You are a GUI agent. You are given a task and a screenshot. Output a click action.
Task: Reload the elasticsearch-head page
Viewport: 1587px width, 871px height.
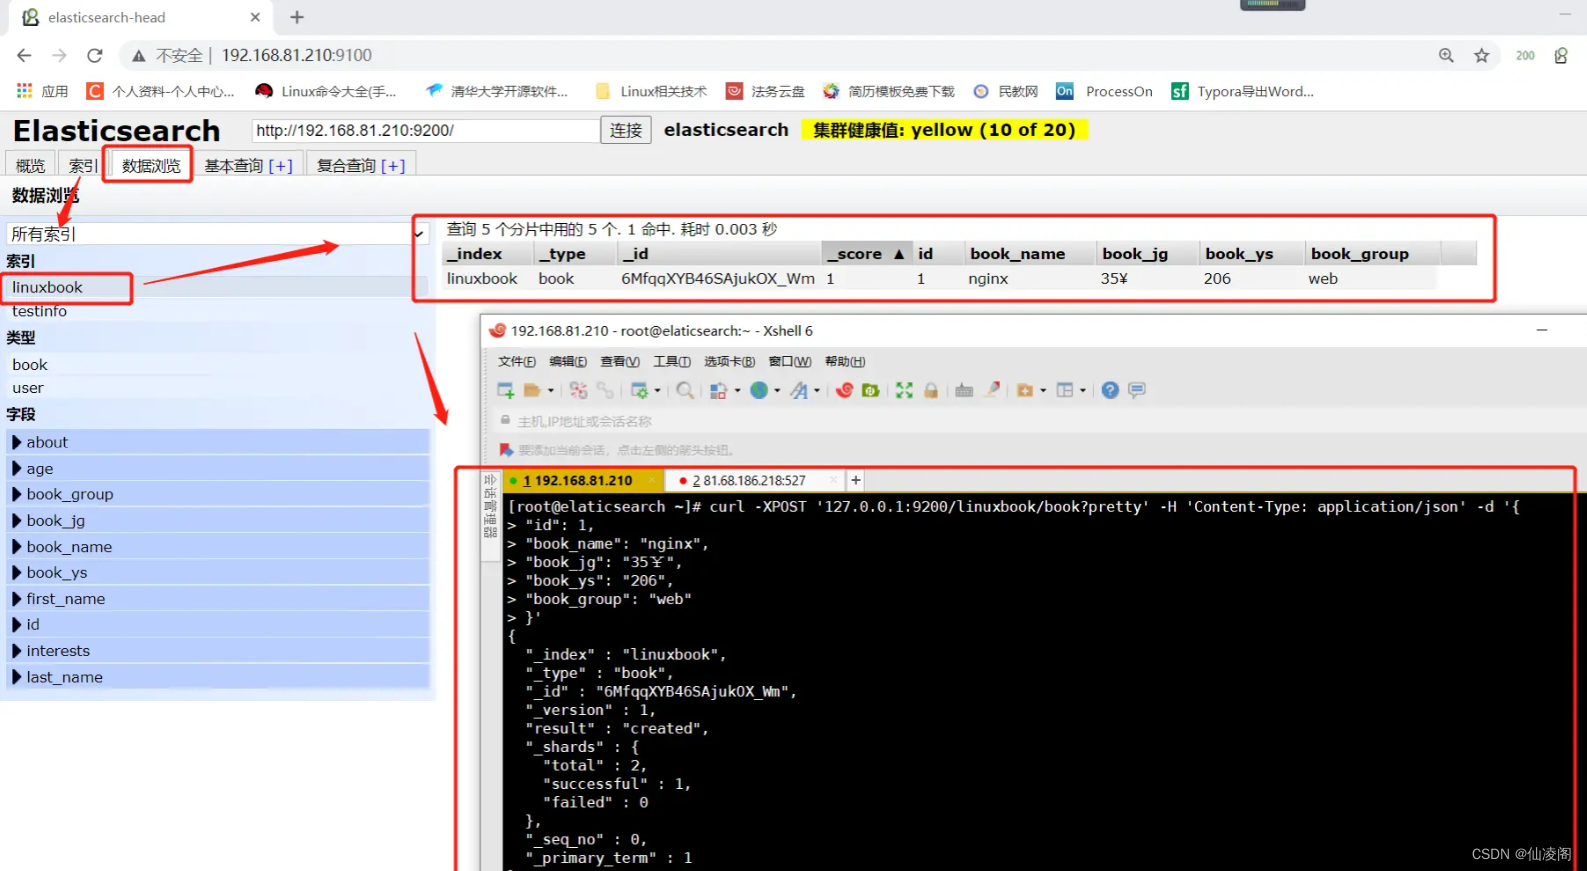click(95, 56)
